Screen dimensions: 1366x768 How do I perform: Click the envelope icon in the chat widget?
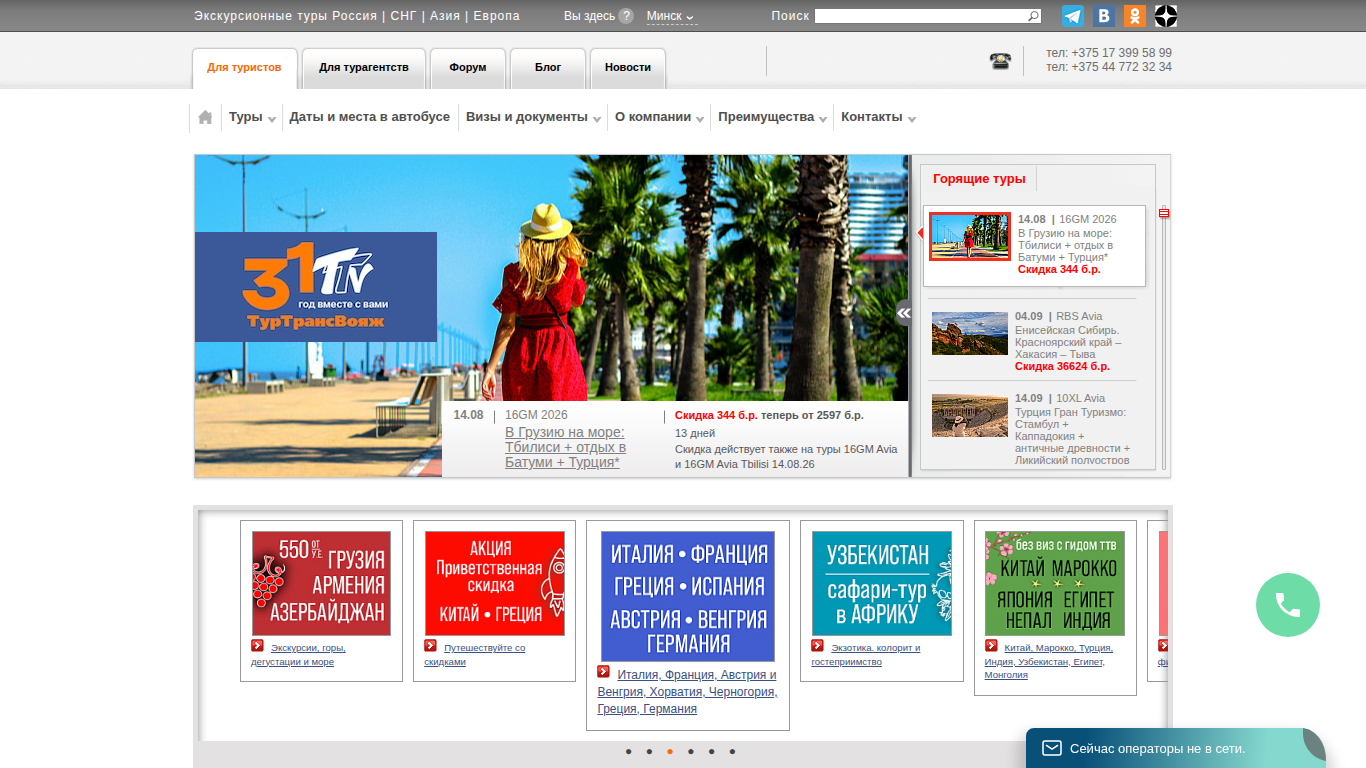1051,748
